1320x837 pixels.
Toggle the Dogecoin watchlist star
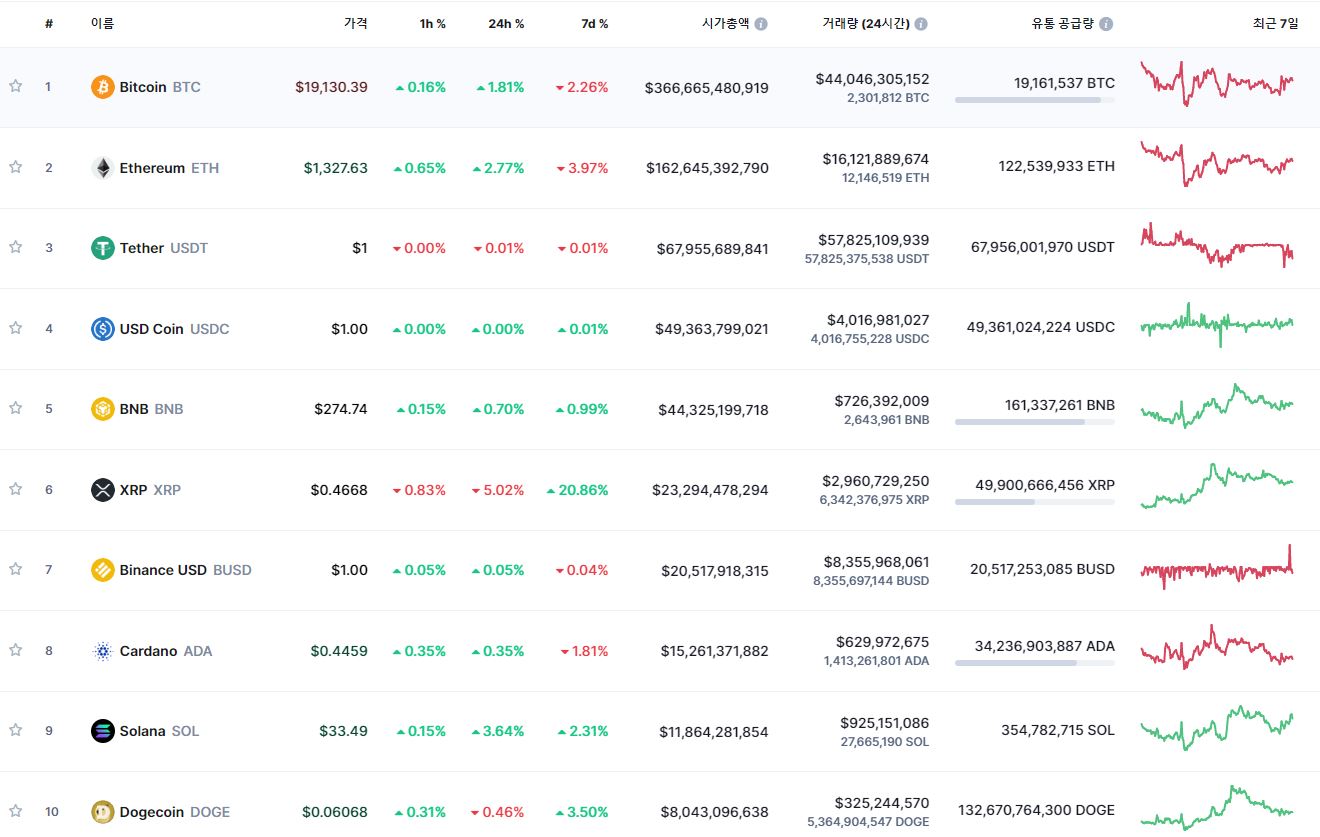click(x=15, y=811)
